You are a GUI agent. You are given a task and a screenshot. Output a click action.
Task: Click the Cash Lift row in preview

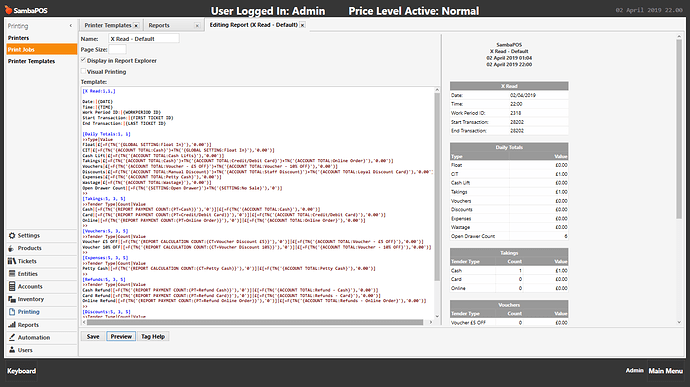(509, 183)
